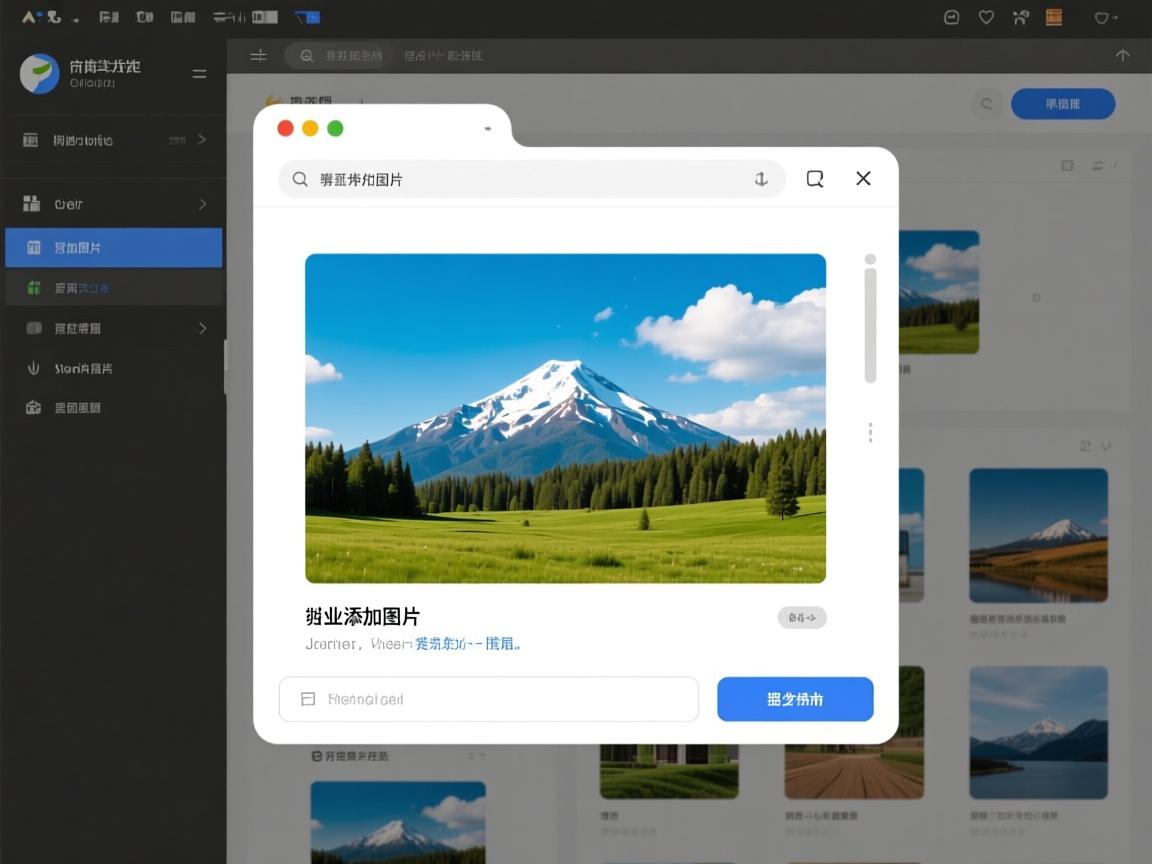Image resolution: width=1152 pixels, height=864 pixels.
Task: Click the vertical three-dot icon beside the image
Action: 870,432
